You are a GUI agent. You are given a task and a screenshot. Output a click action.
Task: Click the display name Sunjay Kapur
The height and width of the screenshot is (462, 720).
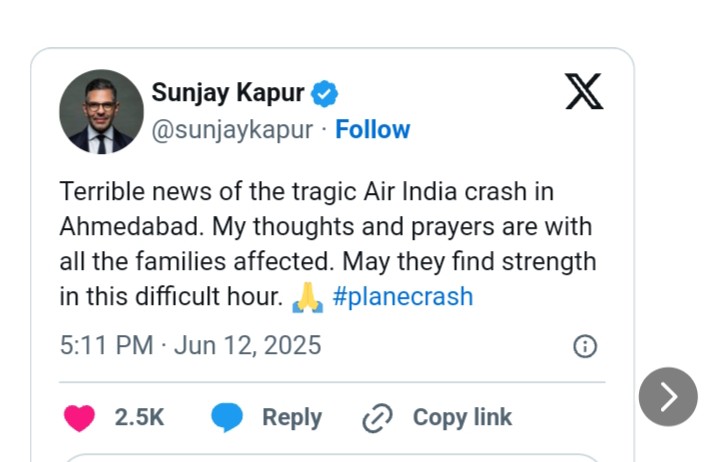pyautogui.click(x=228, y=93)
